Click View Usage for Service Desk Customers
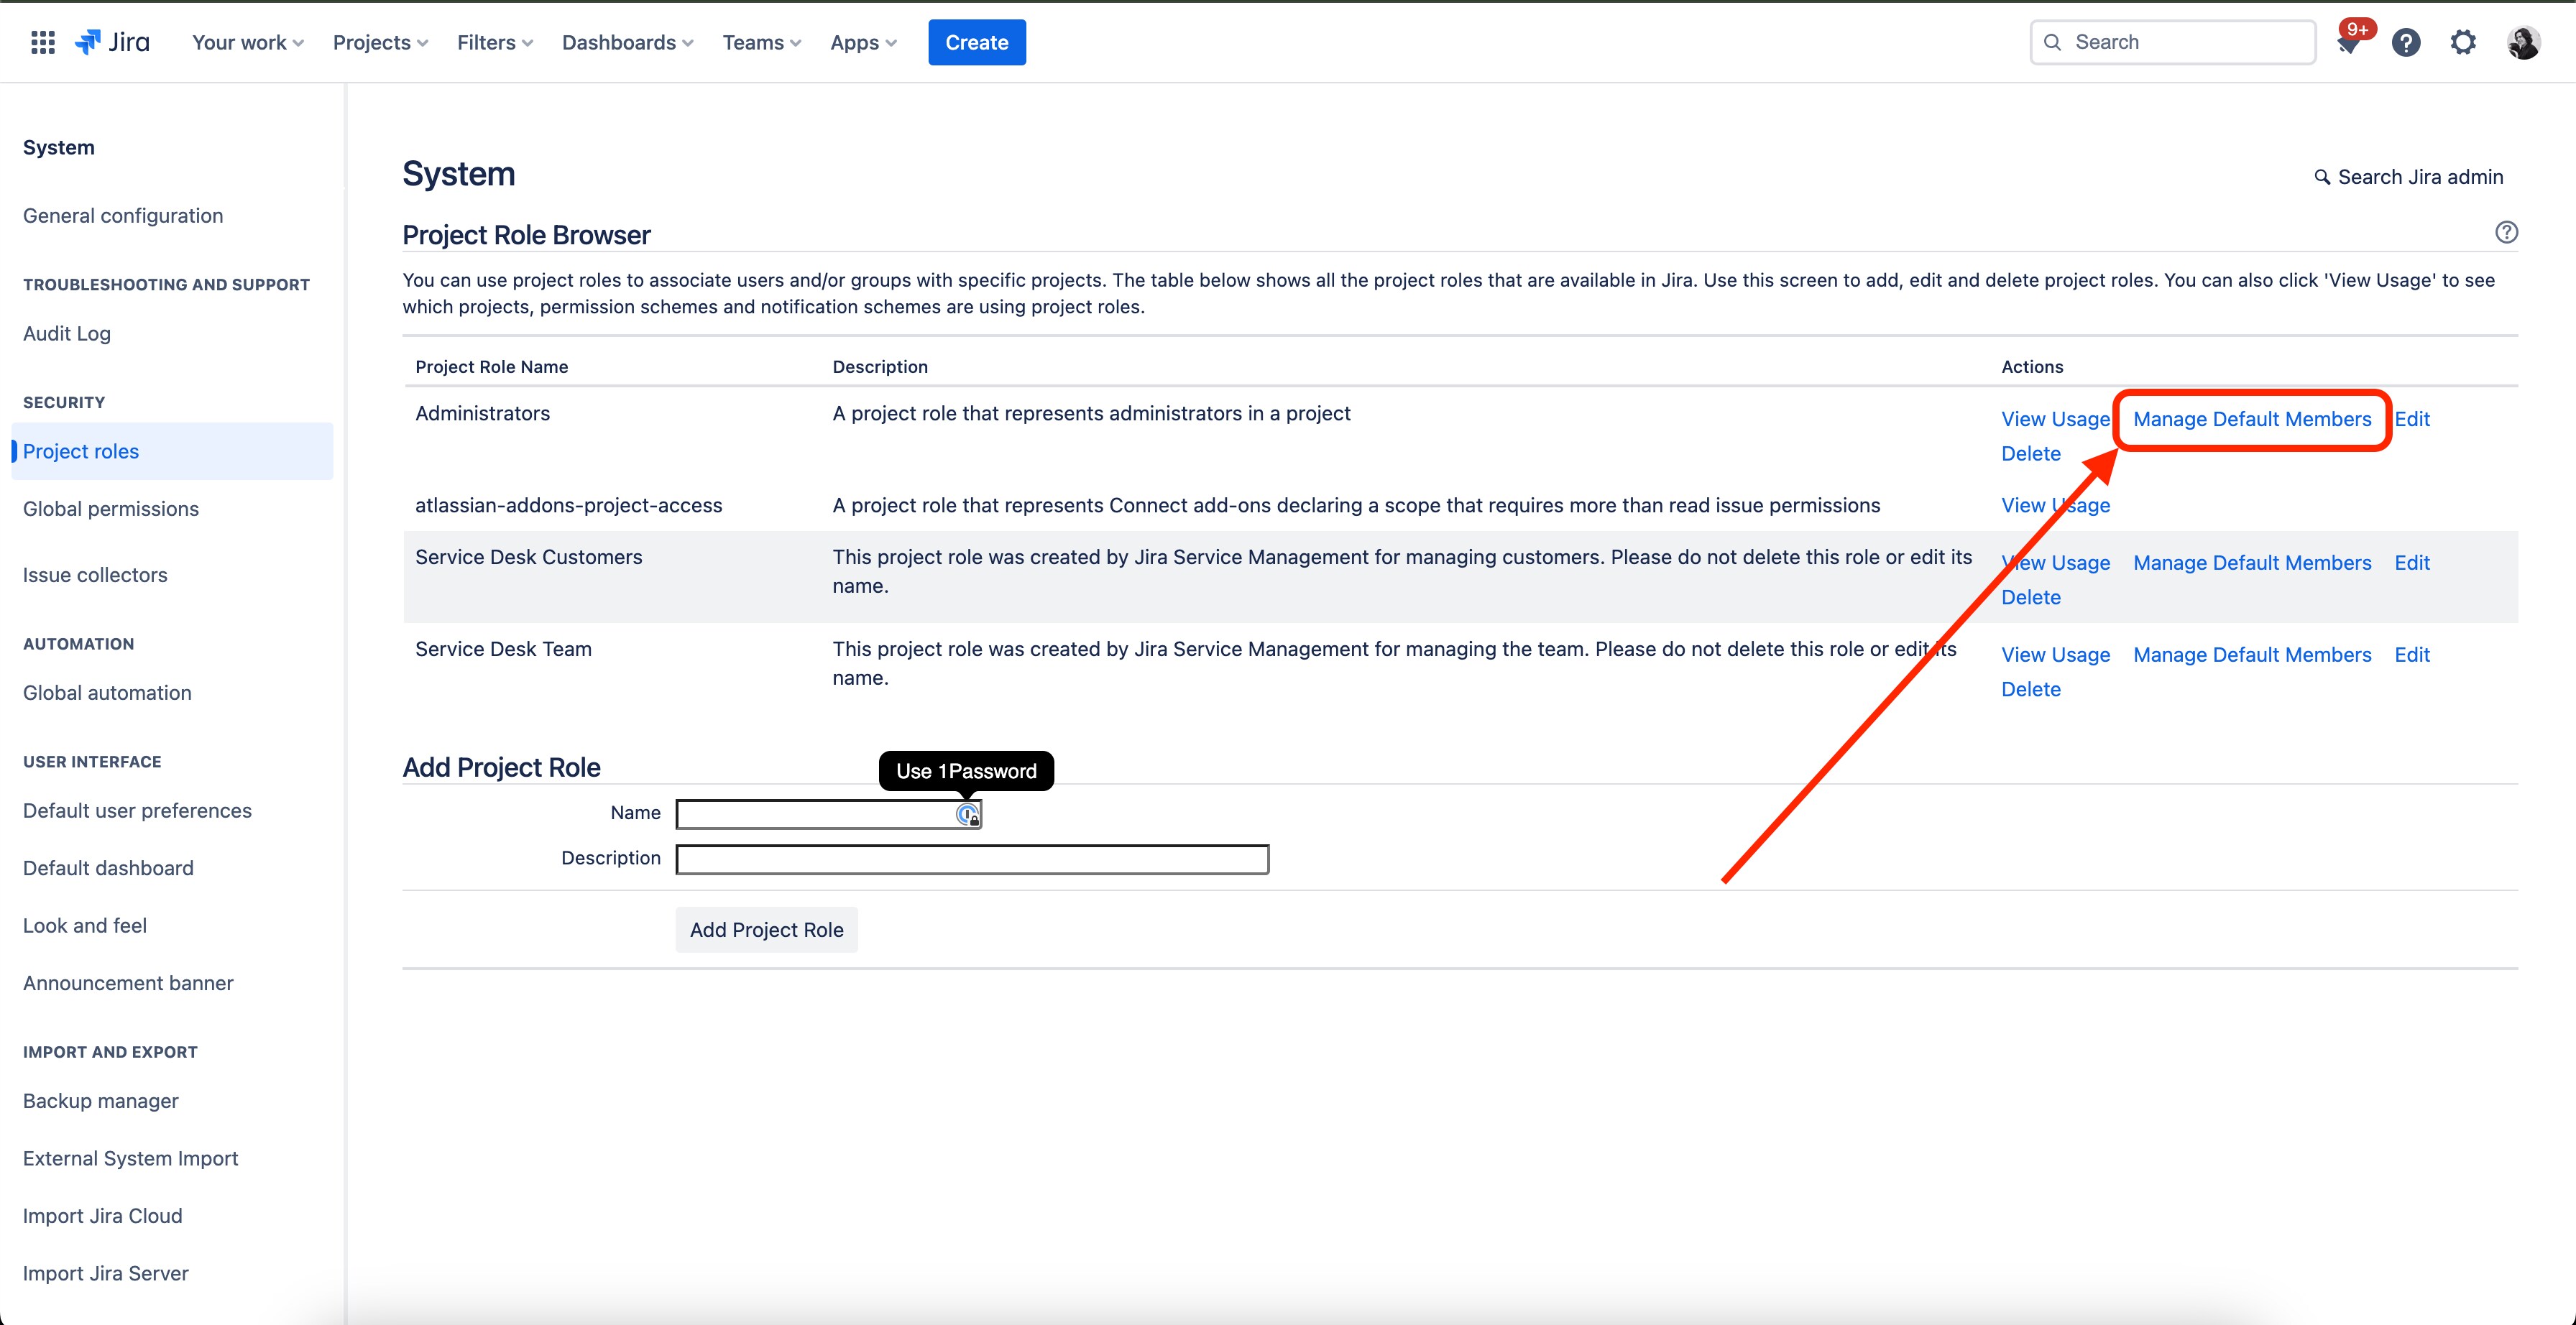Screen dimensions: 2576x1325 click(x=2055, y=563)
